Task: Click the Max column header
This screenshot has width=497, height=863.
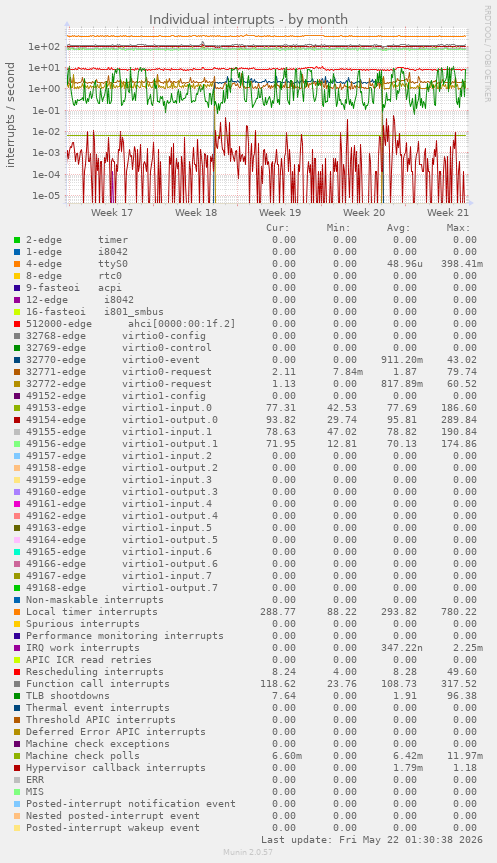Action: [x=458, y=228]
